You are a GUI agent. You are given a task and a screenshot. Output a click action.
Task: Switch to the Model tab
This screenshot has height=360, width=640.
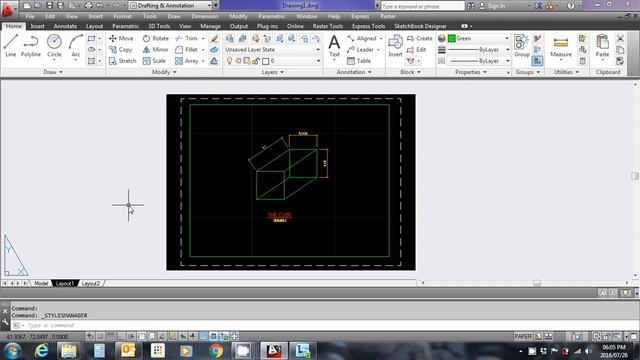pyautogui.click(x=41, y=283)
